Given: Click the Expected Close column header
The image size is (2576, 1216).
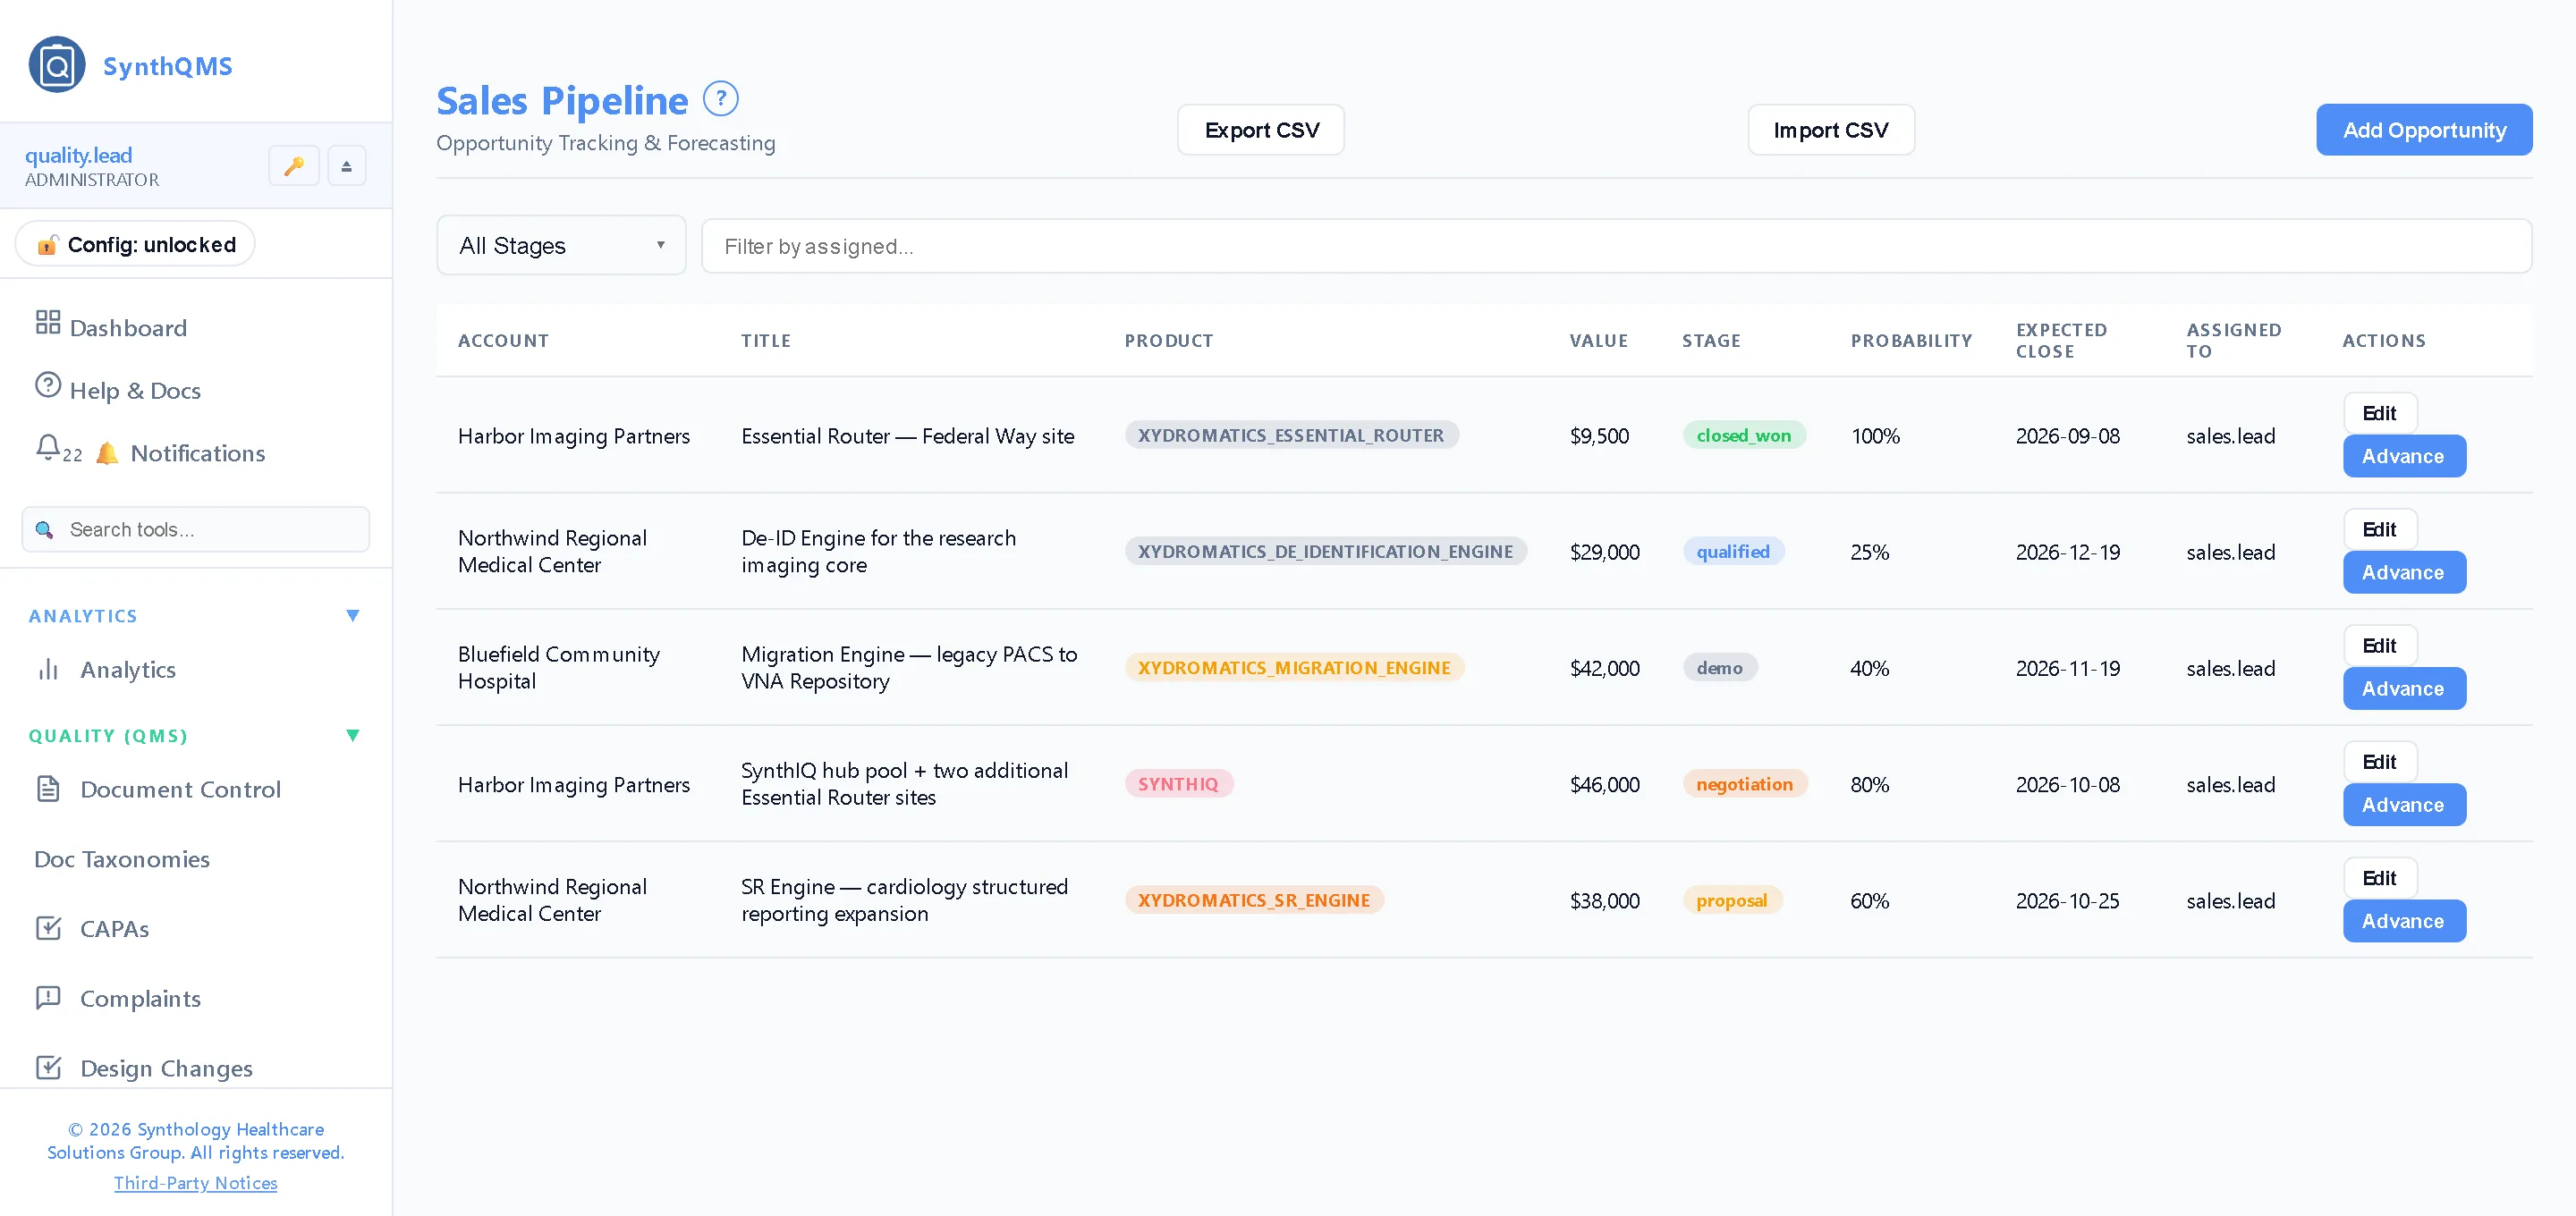Looking at the screenshot, I should click(2061, 340).
